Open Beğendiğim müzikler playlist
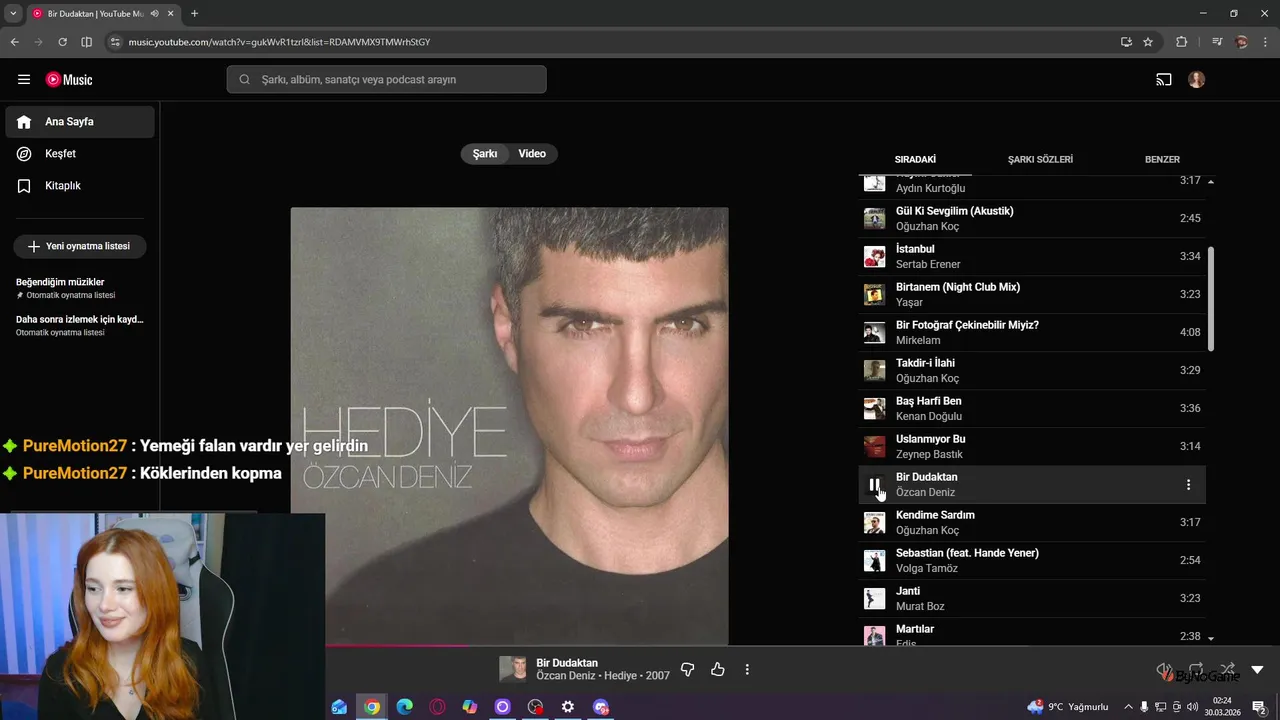The image size is (1280, 720). click(80, 288)
